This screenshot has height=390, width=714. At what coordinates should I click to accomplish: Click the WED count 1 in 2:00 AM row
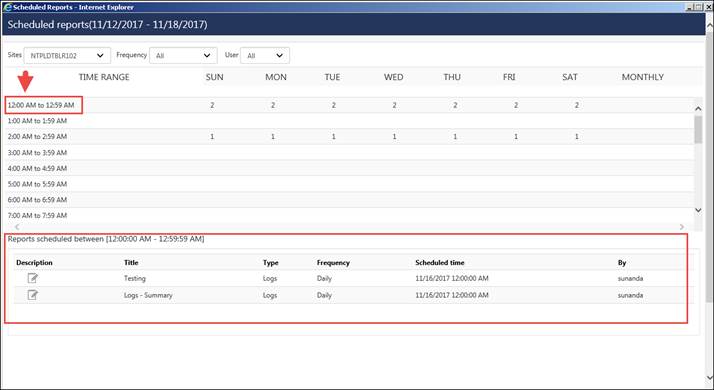click(x=394, y=137)
